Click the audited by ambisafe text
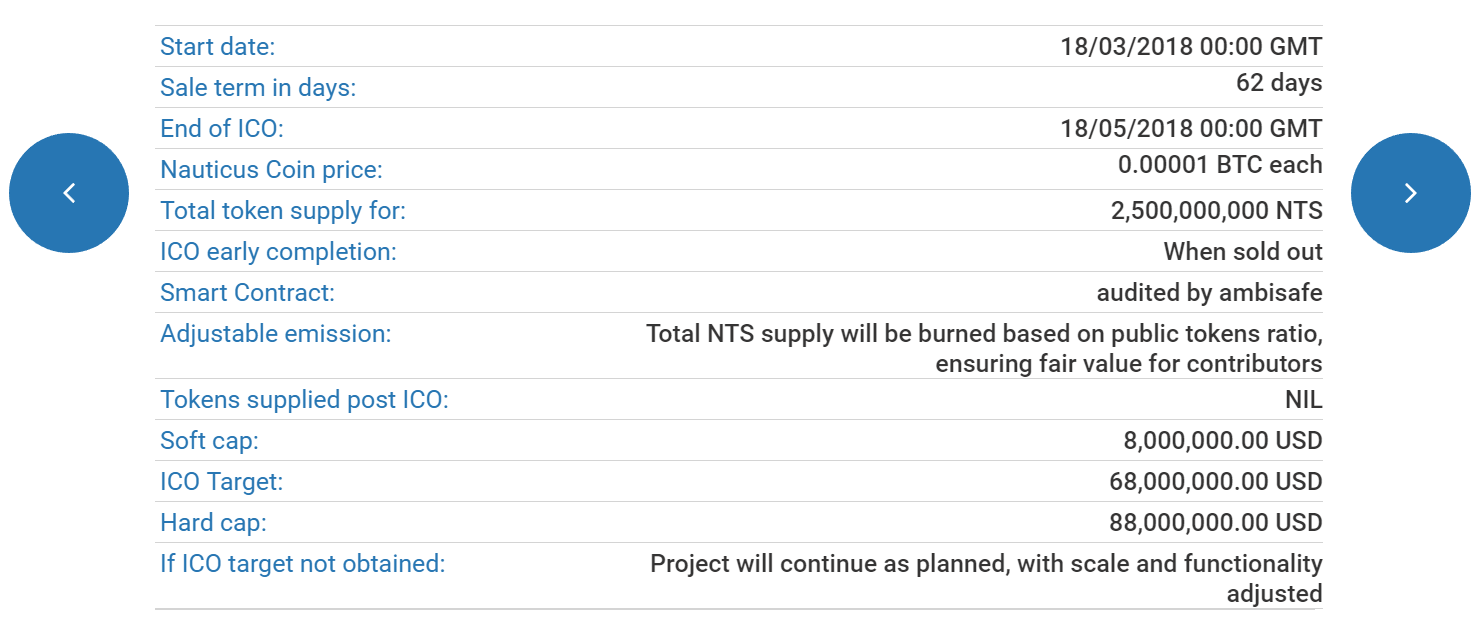This screenshot has width=1477, height=639. click(1209, 293)
